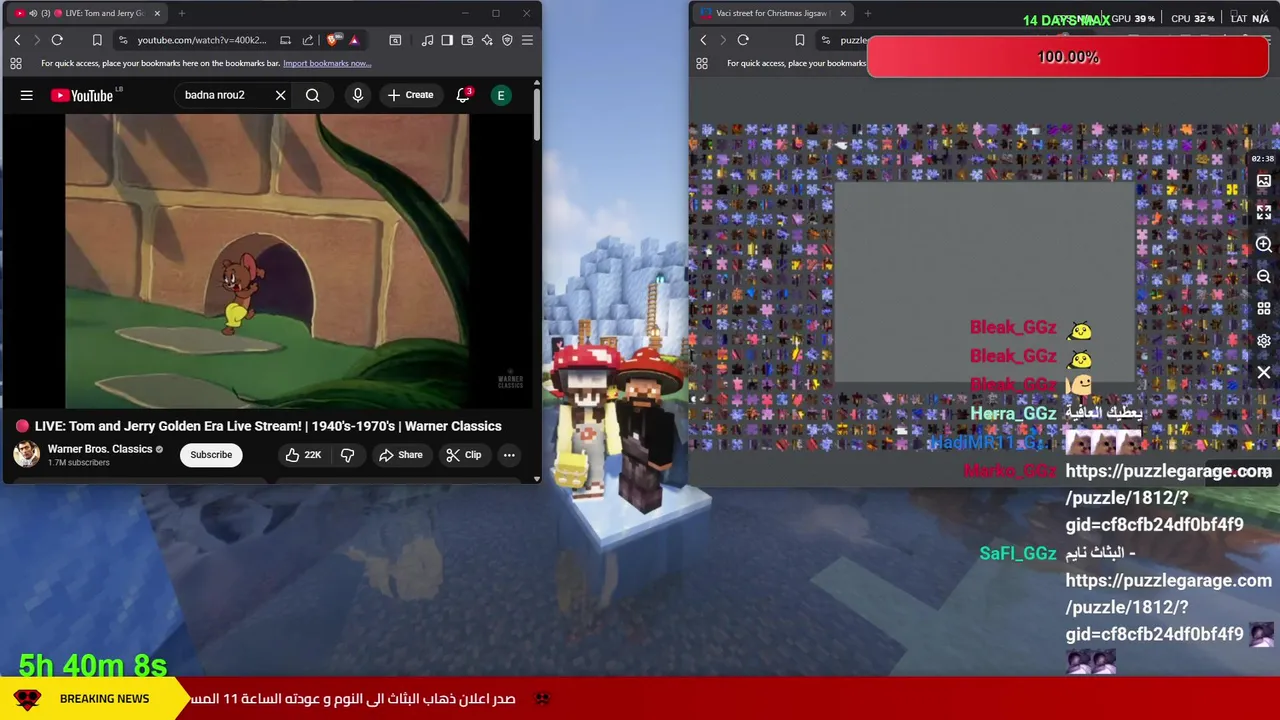Screen dimensions: 1280x720
Task: Clear the search text badna nrou2
Action: point(281,95)
